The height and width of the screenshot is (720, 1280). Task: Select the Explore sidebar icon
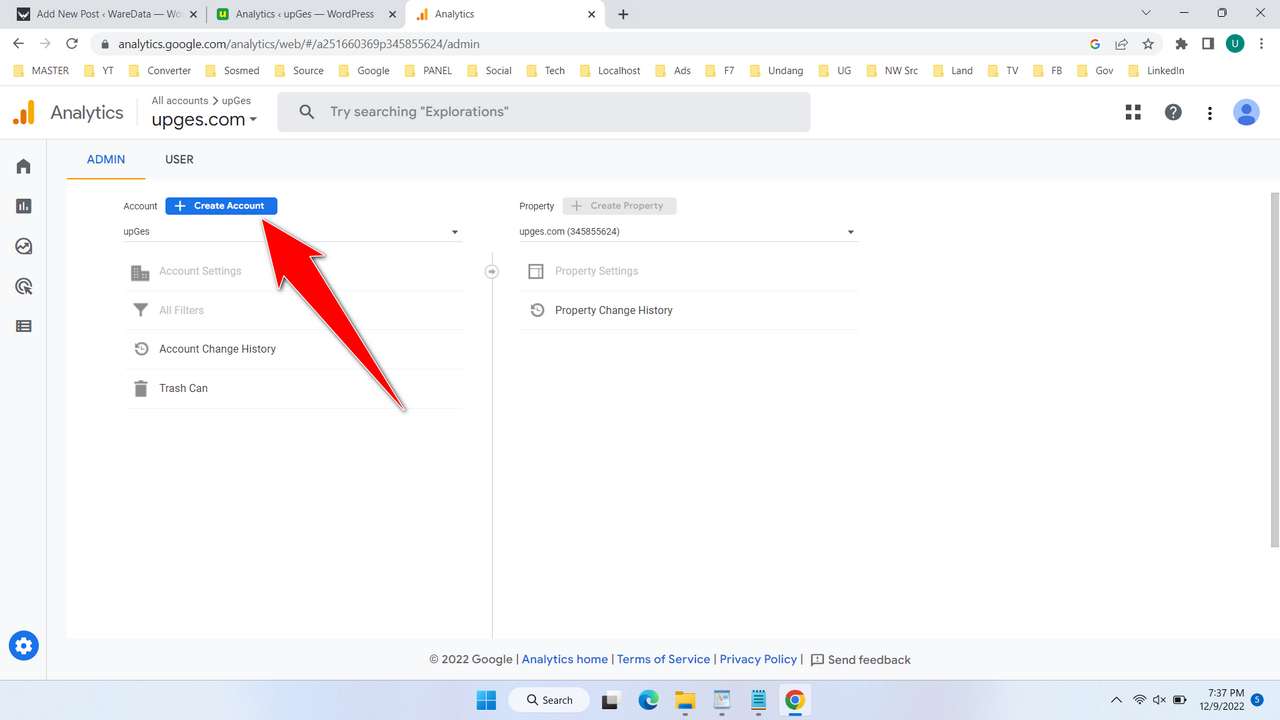pyautogui.click(x=23, y=246)
